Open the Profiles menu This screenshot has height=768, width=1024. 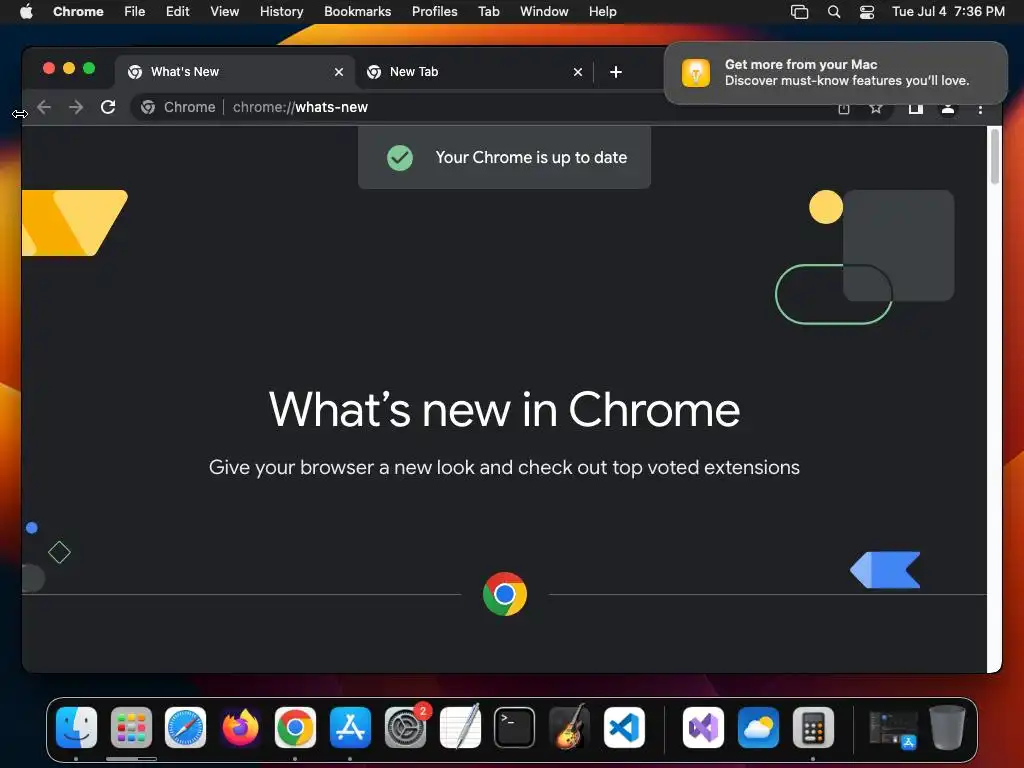click(434, 12)
